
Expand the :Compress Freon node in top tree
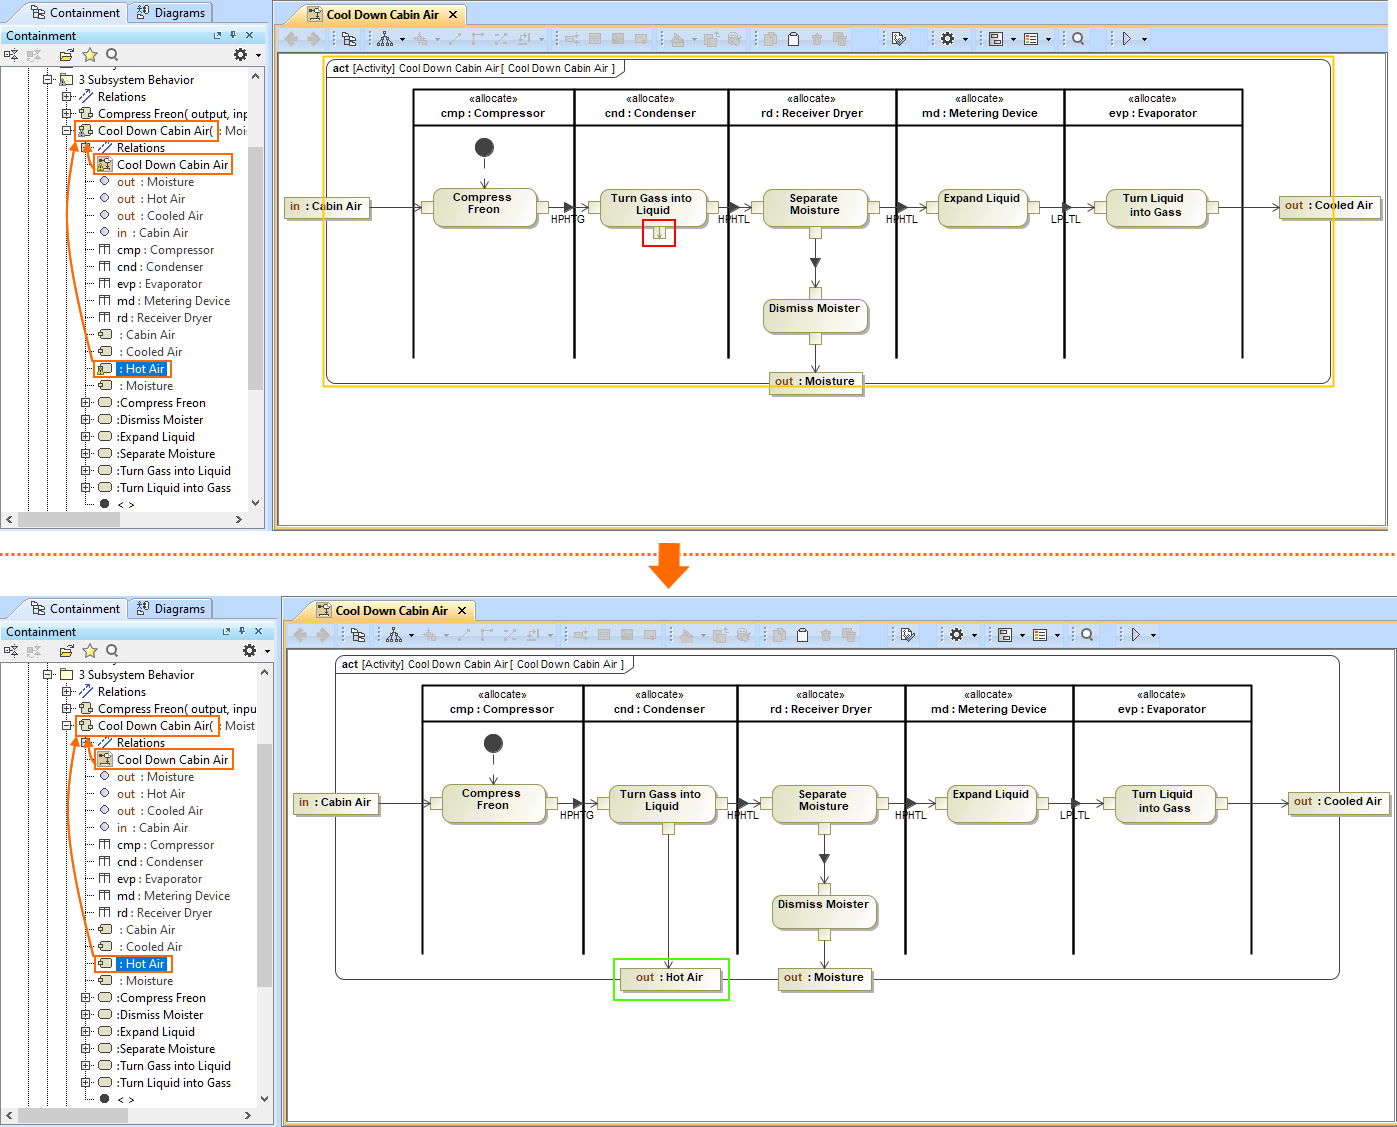pyautogui.click(x=86, y=403)
